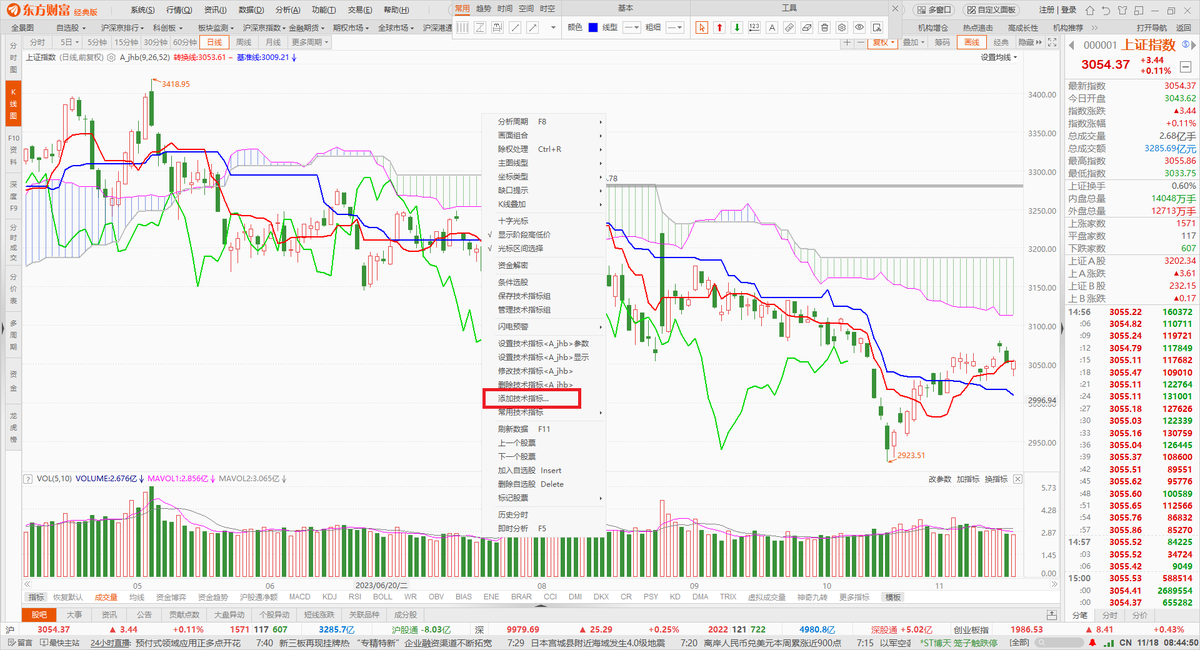Toggle the 画线 drawing mode button
The image size is (1200, 650).
click(x=970, y=42)
